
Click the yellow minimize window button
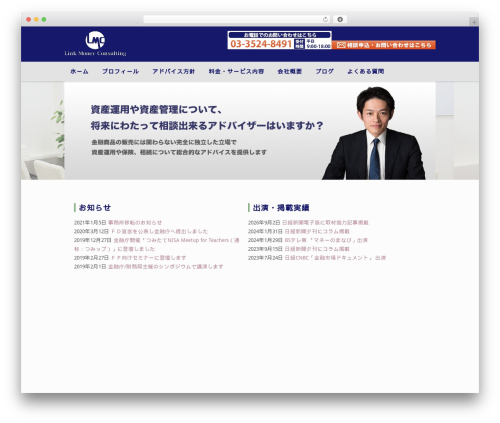[x=36, y=19]
